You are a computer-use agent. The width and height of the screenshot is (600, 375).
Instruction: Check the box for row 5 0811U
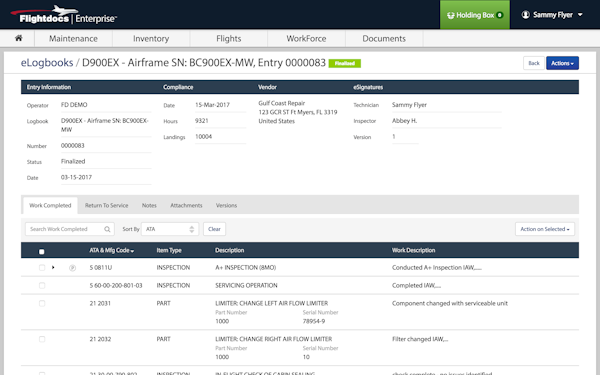[42, 268]
